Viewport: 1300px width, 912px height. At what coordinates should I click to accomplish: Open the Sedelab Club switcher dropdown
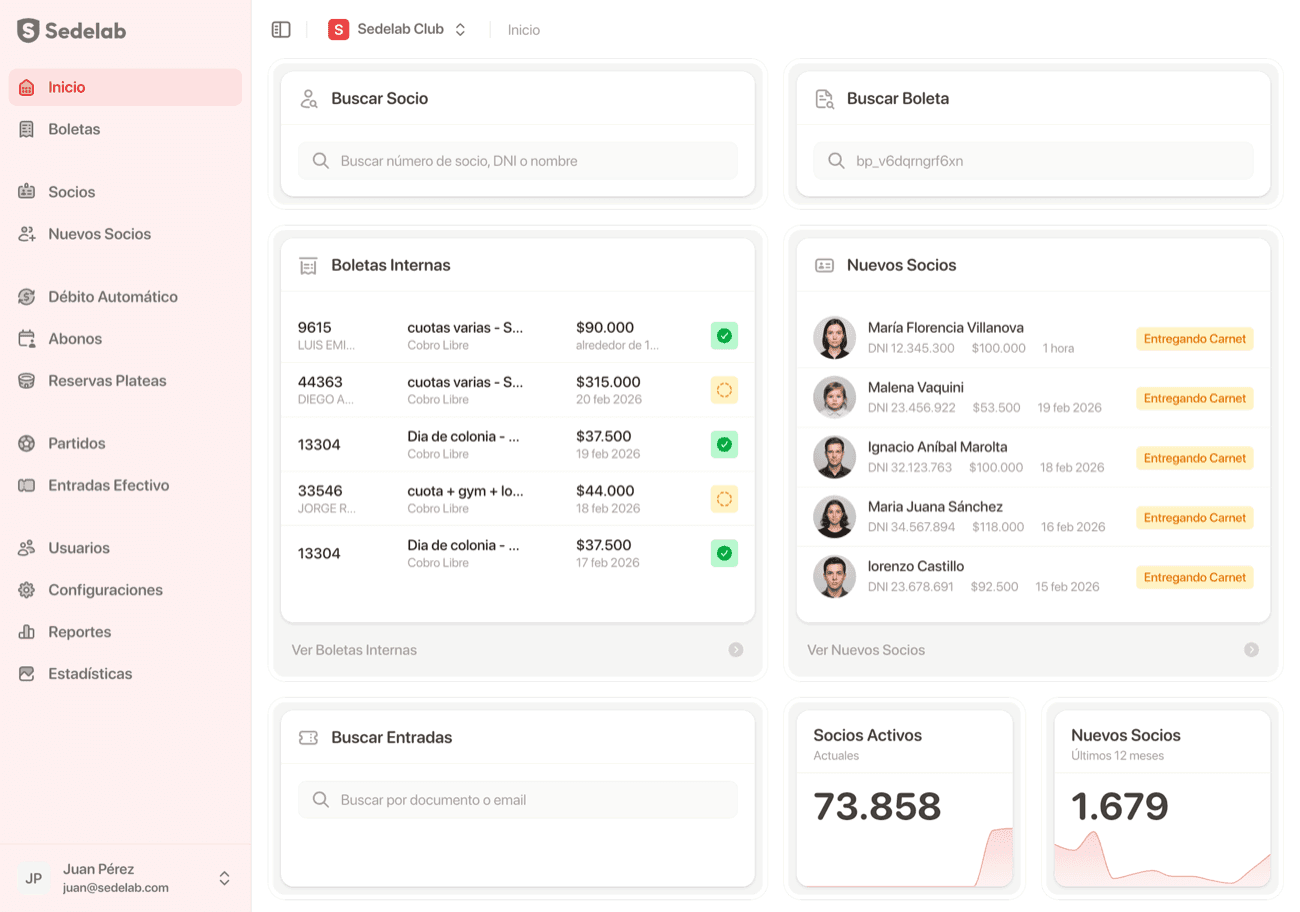click(398, 29)
